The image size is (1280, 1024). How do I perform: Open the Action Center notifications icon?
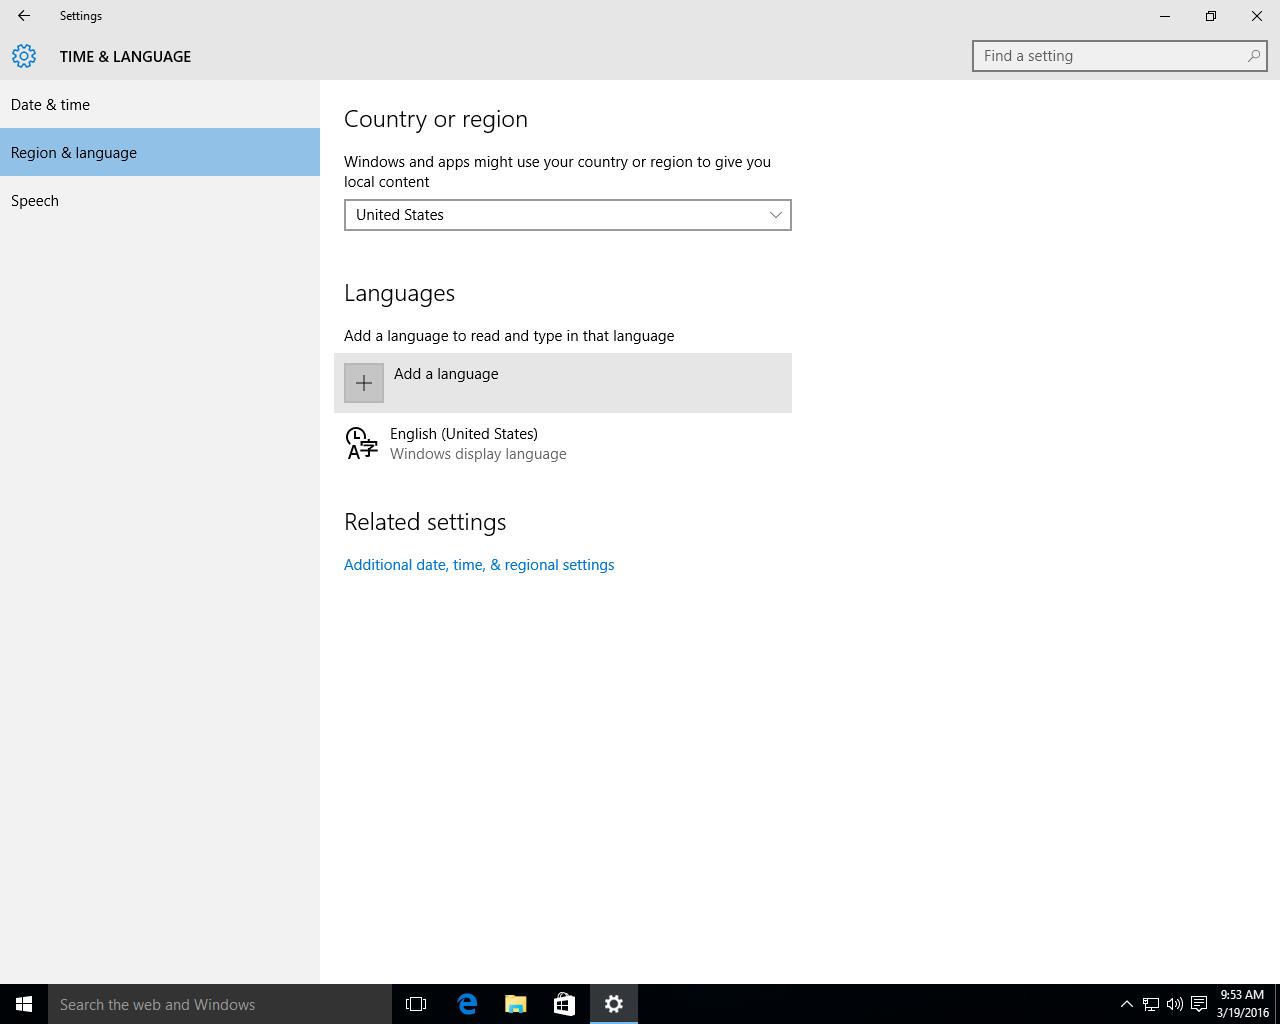1199,1004
